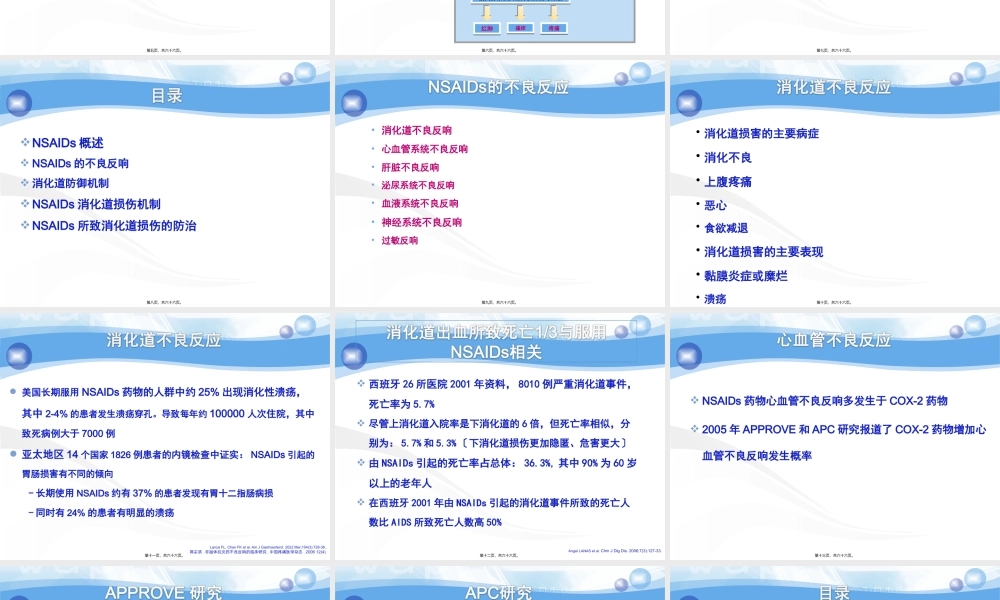
Task: Click NSAIDs 所致消化道损伤的防治 contents entry
Action: coord(113,225)
